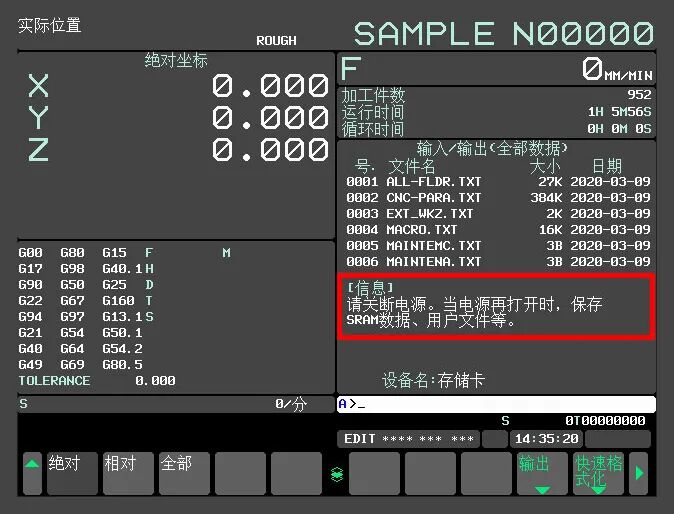Open the 快速格式化 softkey

tap(598, 473)
